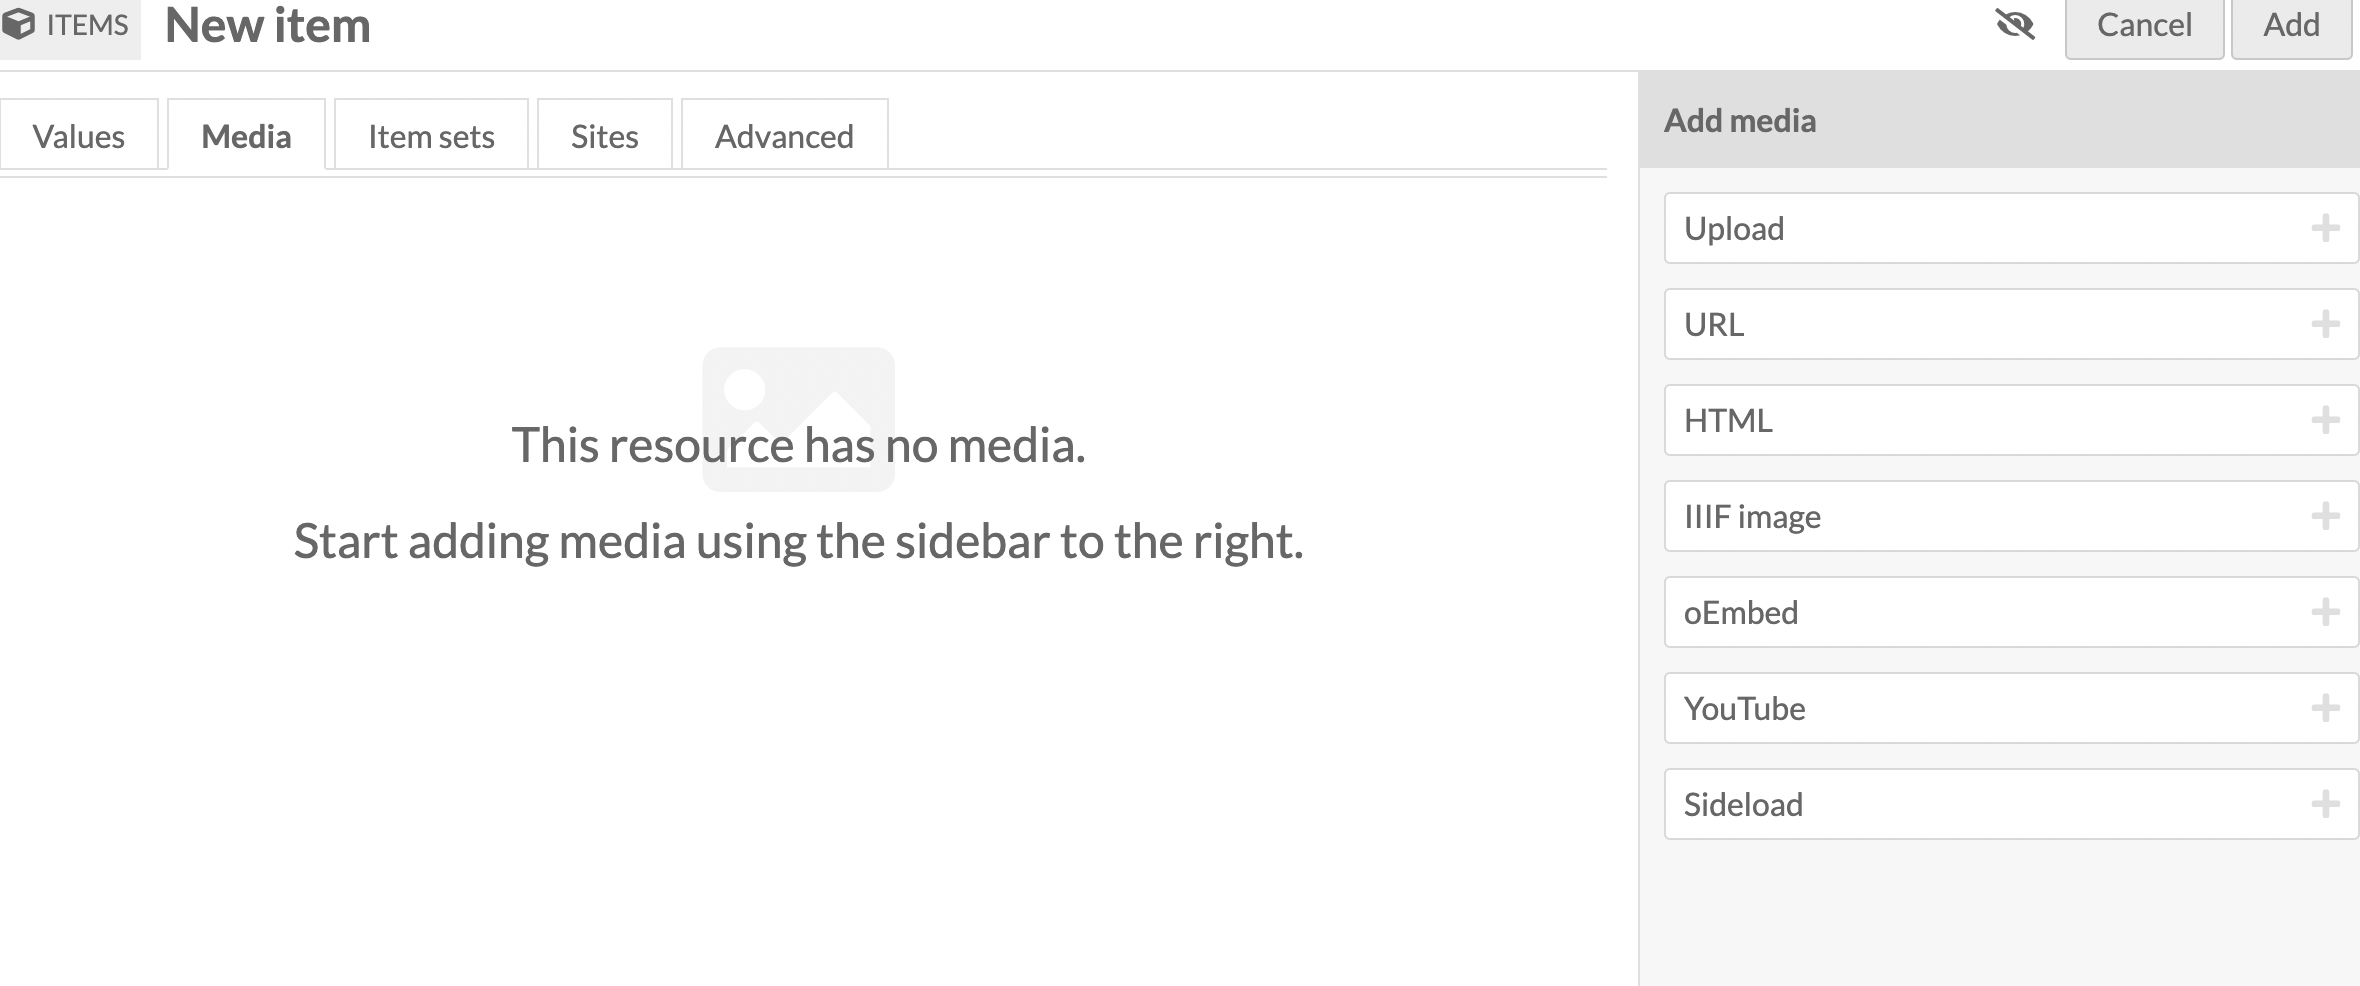Click the plus icon beside oEmbed

click(x=2325, y=613)
